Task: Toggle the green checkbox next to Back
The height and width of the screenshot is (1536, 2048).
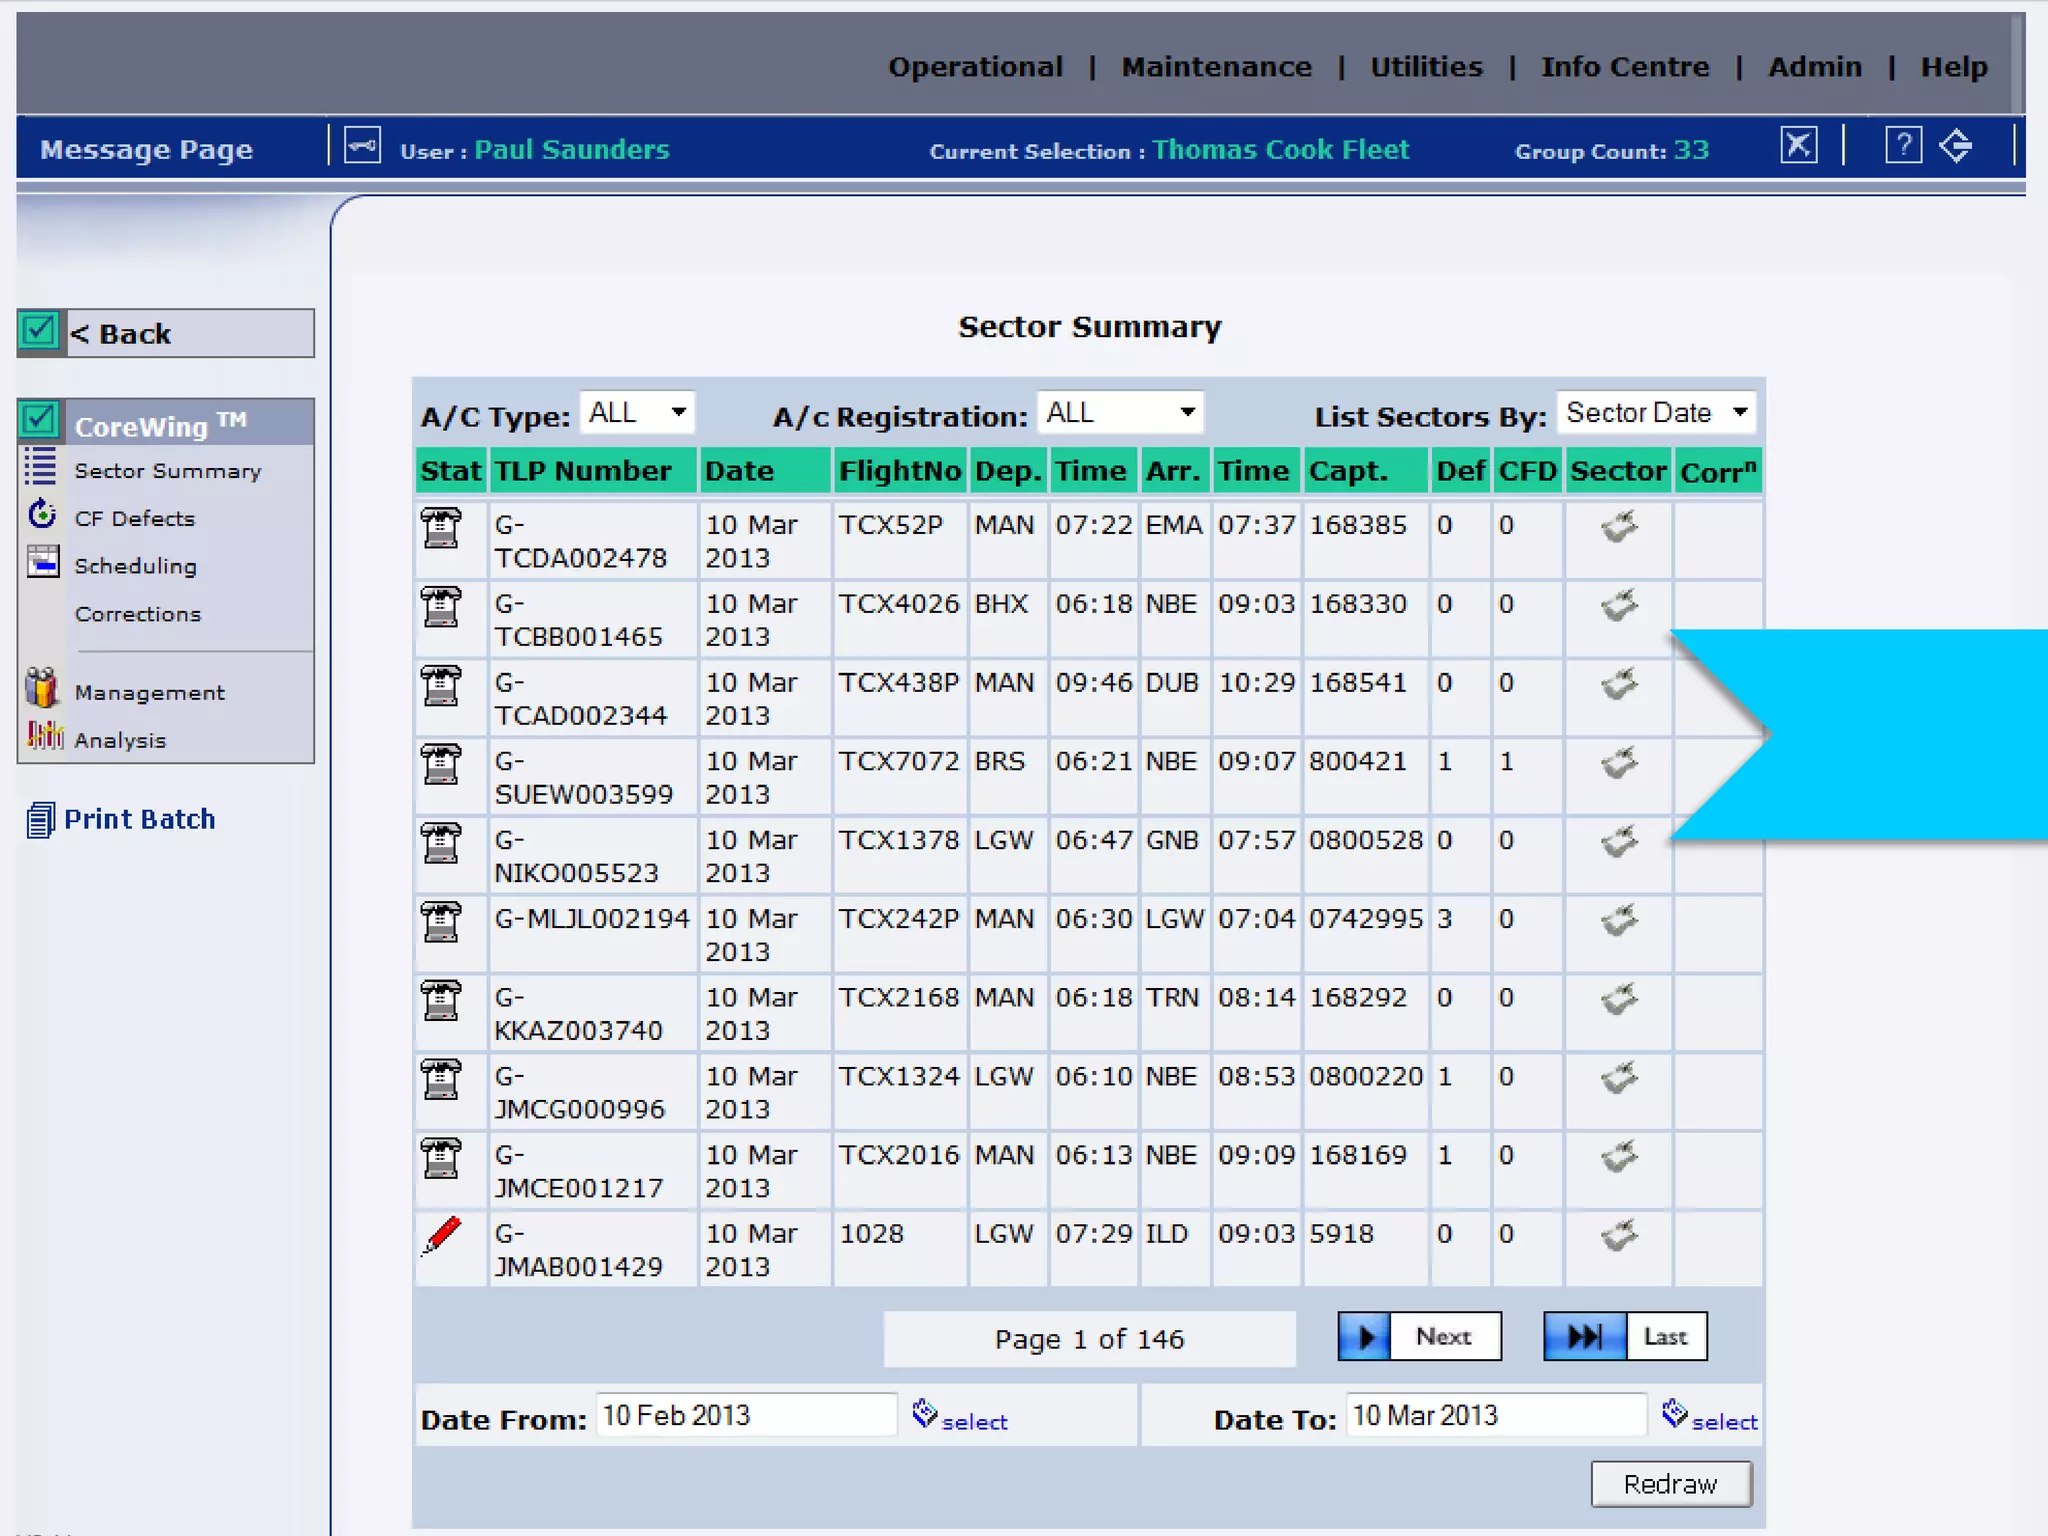Action: (x=40, y=331)
